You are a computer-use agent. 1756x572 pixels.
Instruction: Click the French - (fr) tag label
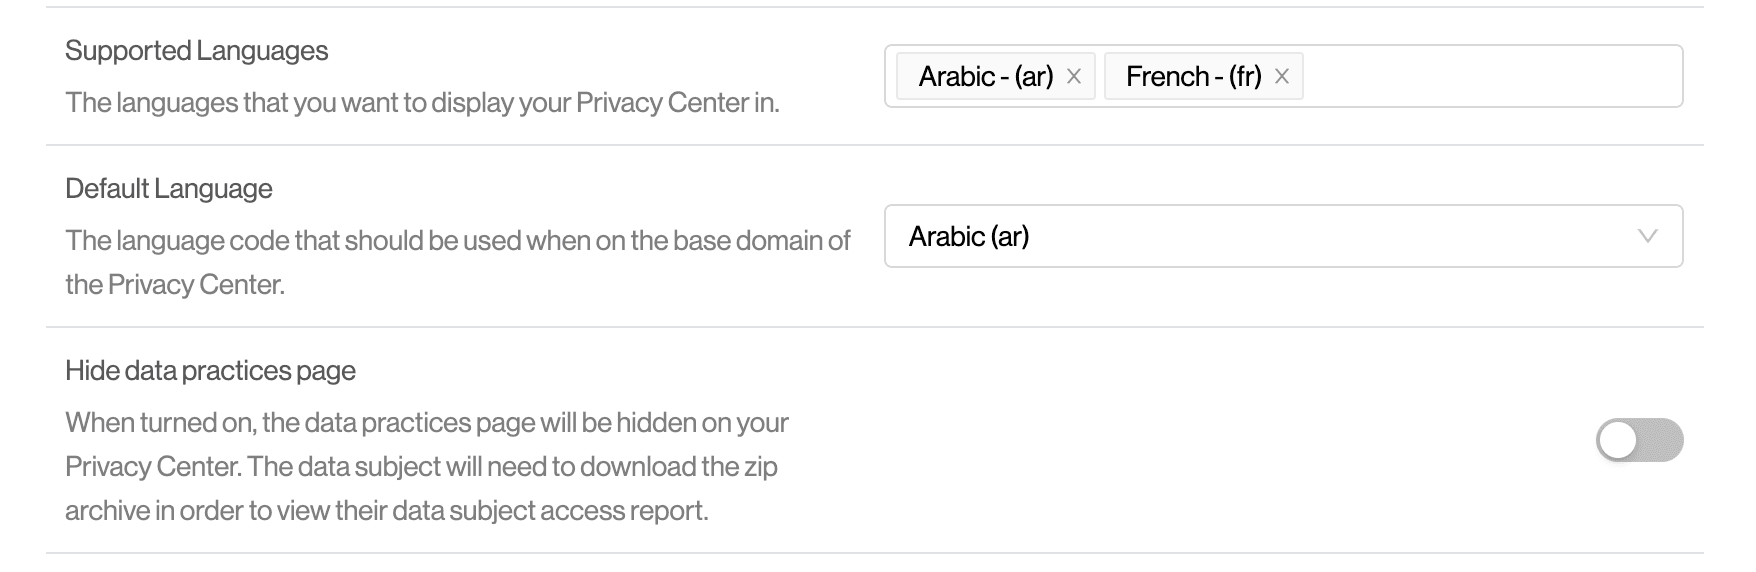(x=1193, y=76)
